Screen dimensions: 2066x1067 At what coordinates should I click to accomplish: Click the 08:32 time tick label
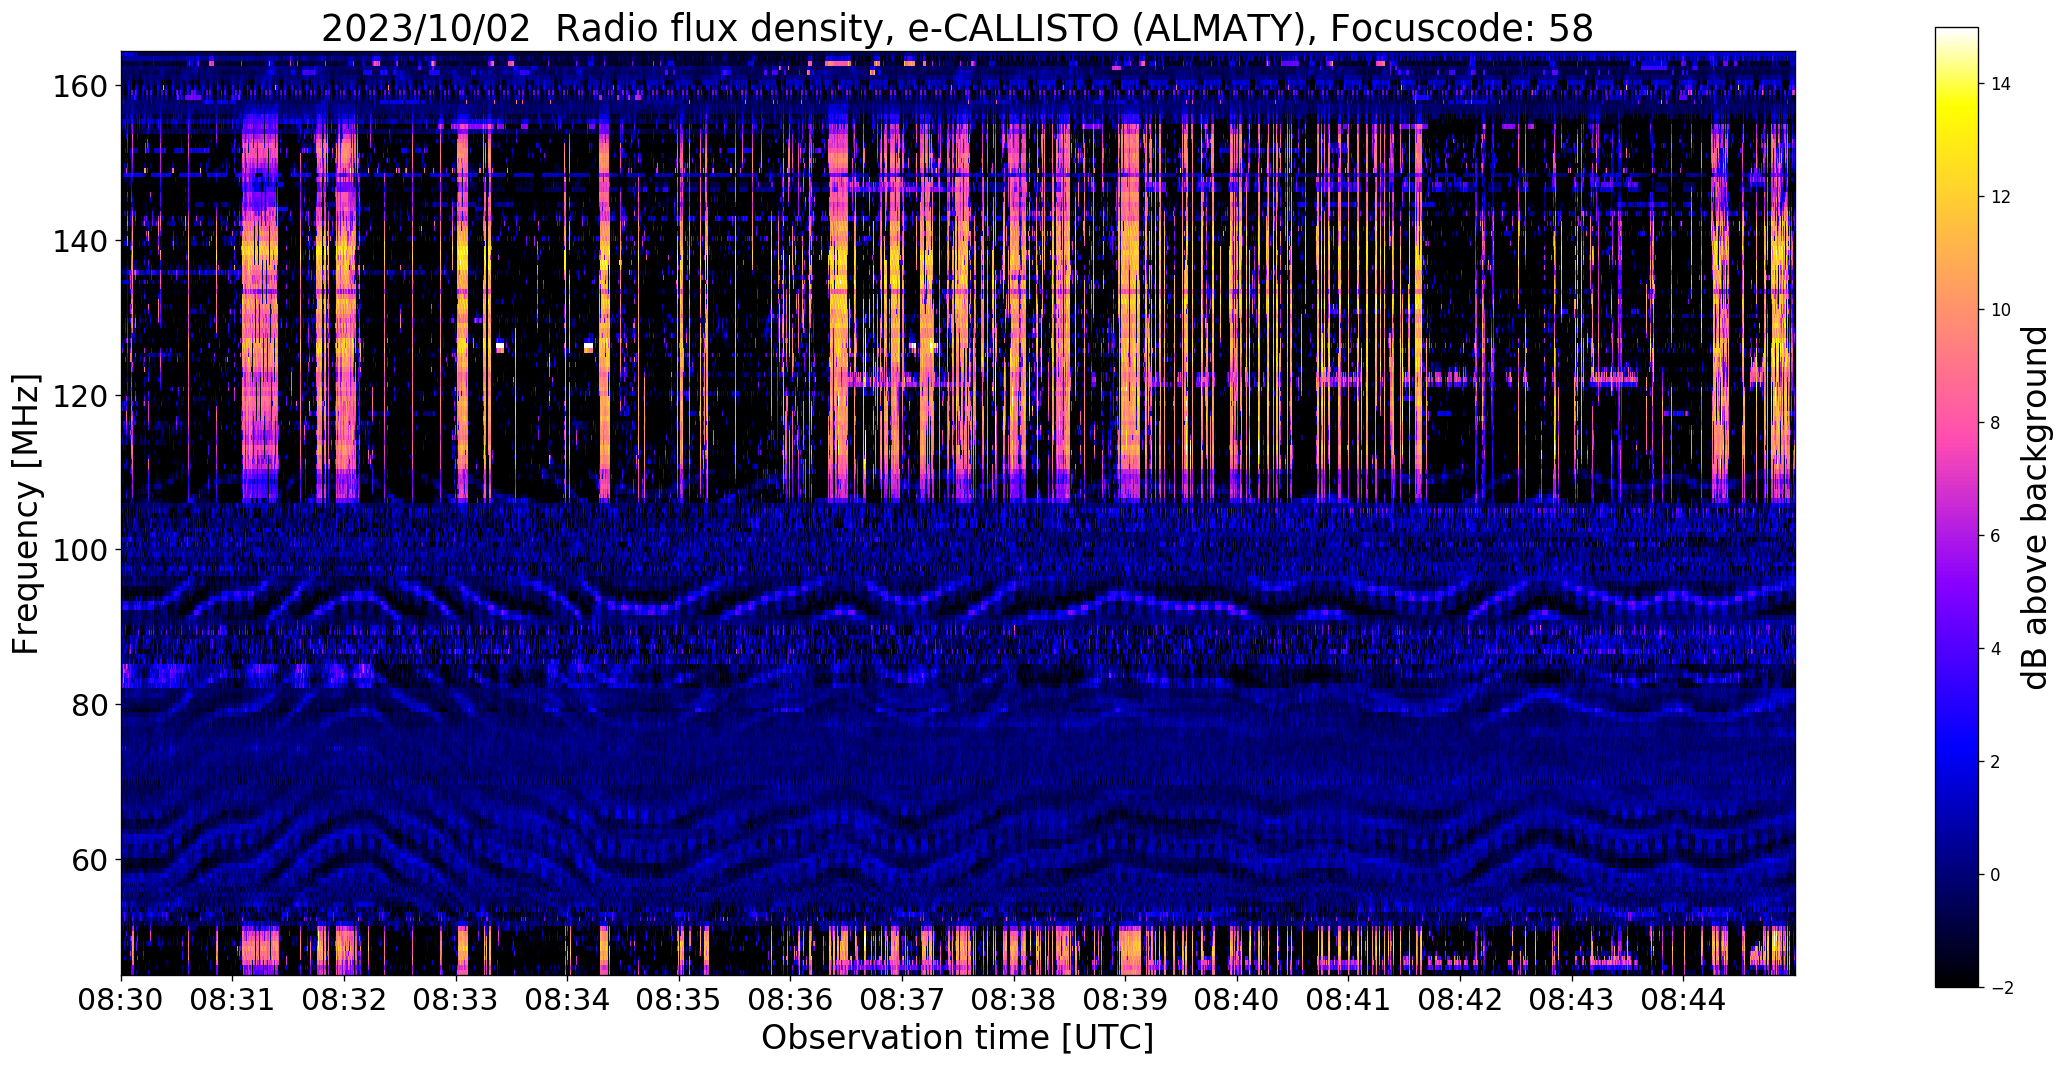tap(345, 1000)
